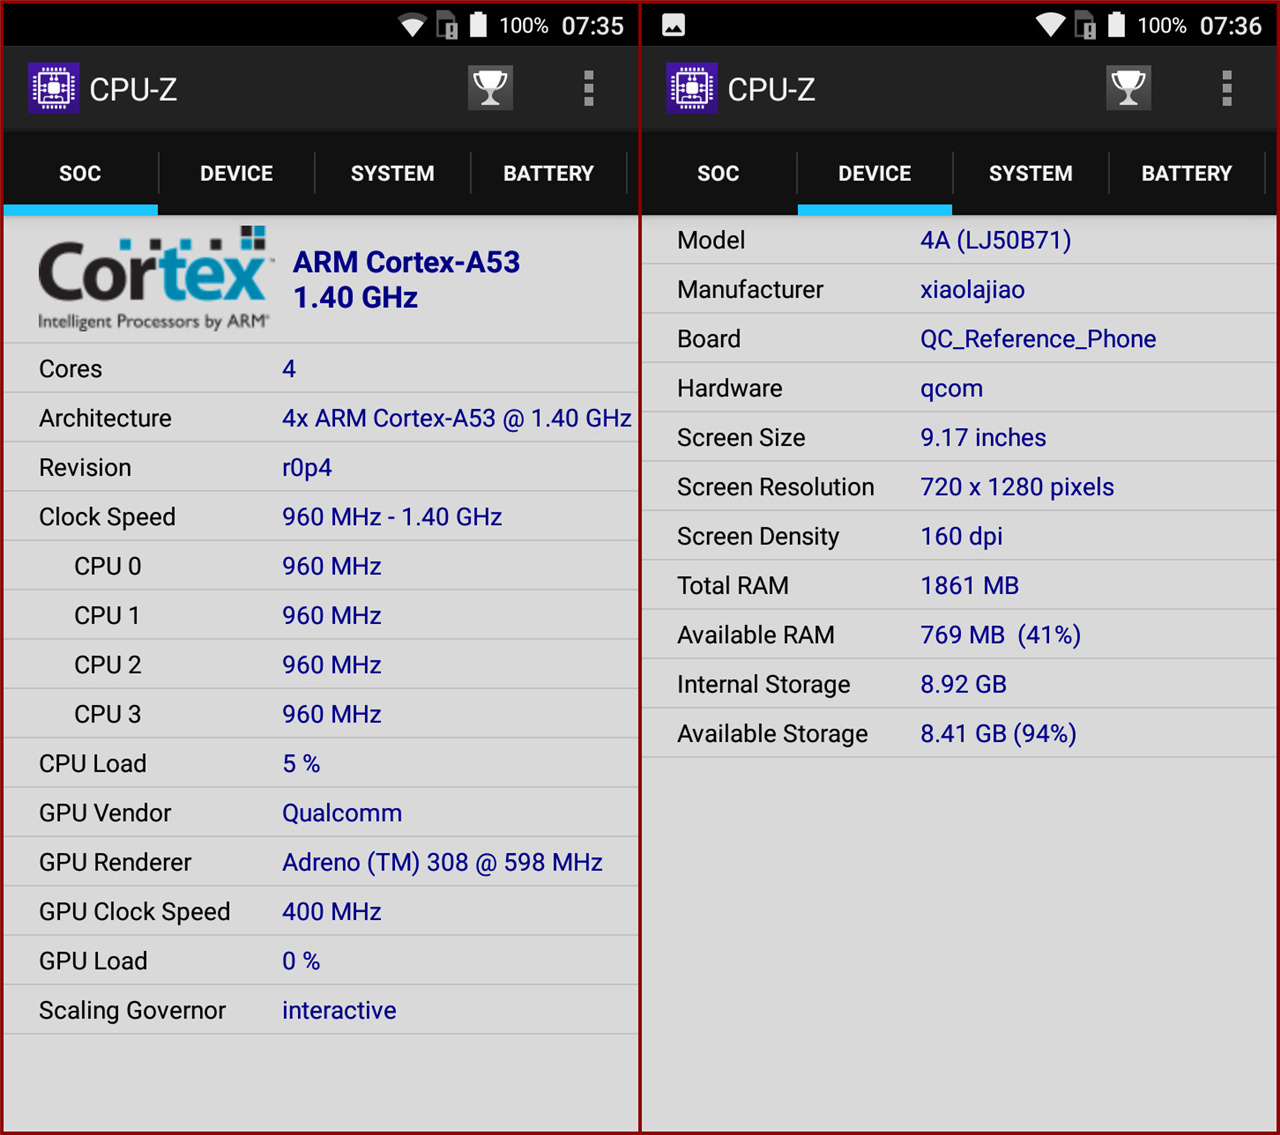1280x1135 pixels.
Task: Select the SOC tab on right screen
Action: 718,173
